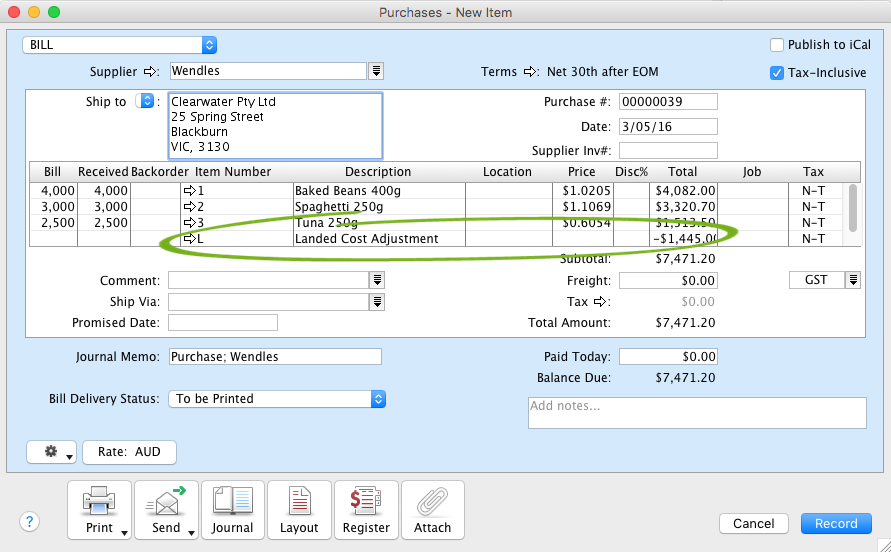Click the Supplier Inv# input field

click(668, 151)
